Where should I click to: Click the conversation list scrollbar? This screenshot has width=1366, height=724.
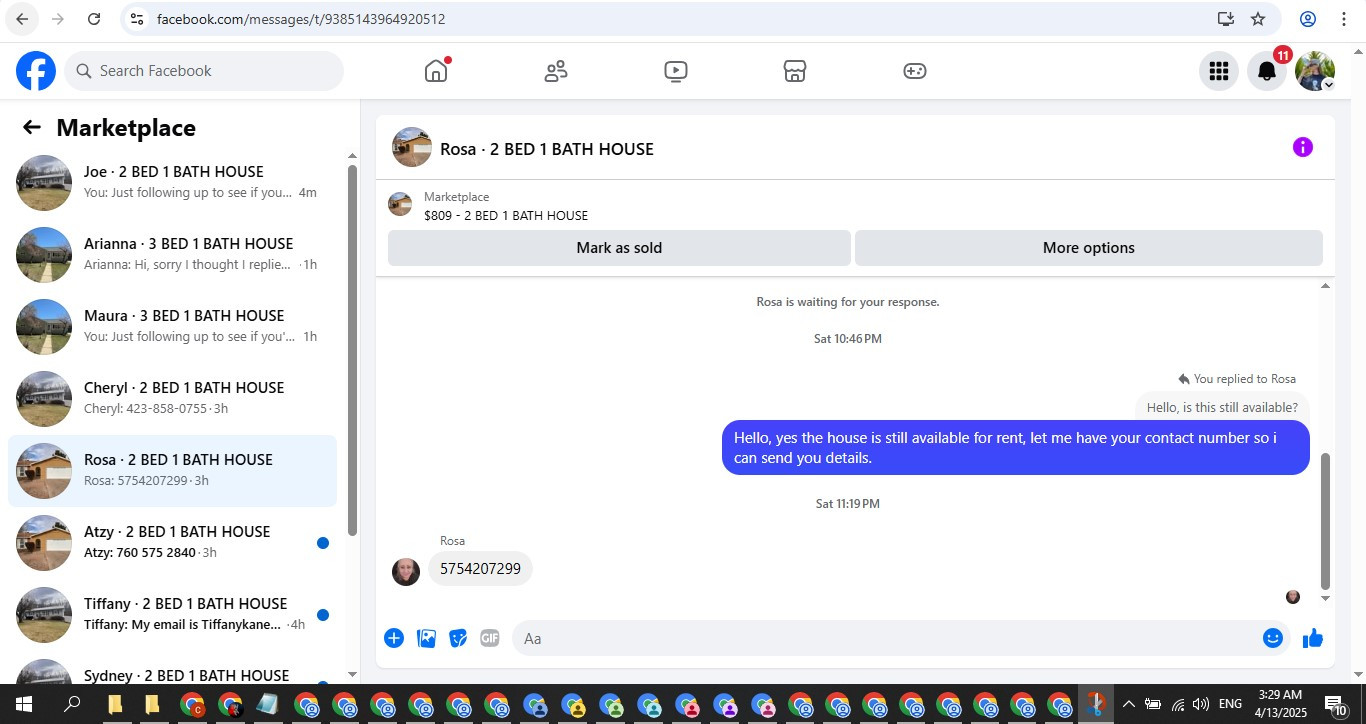point(352,350)
